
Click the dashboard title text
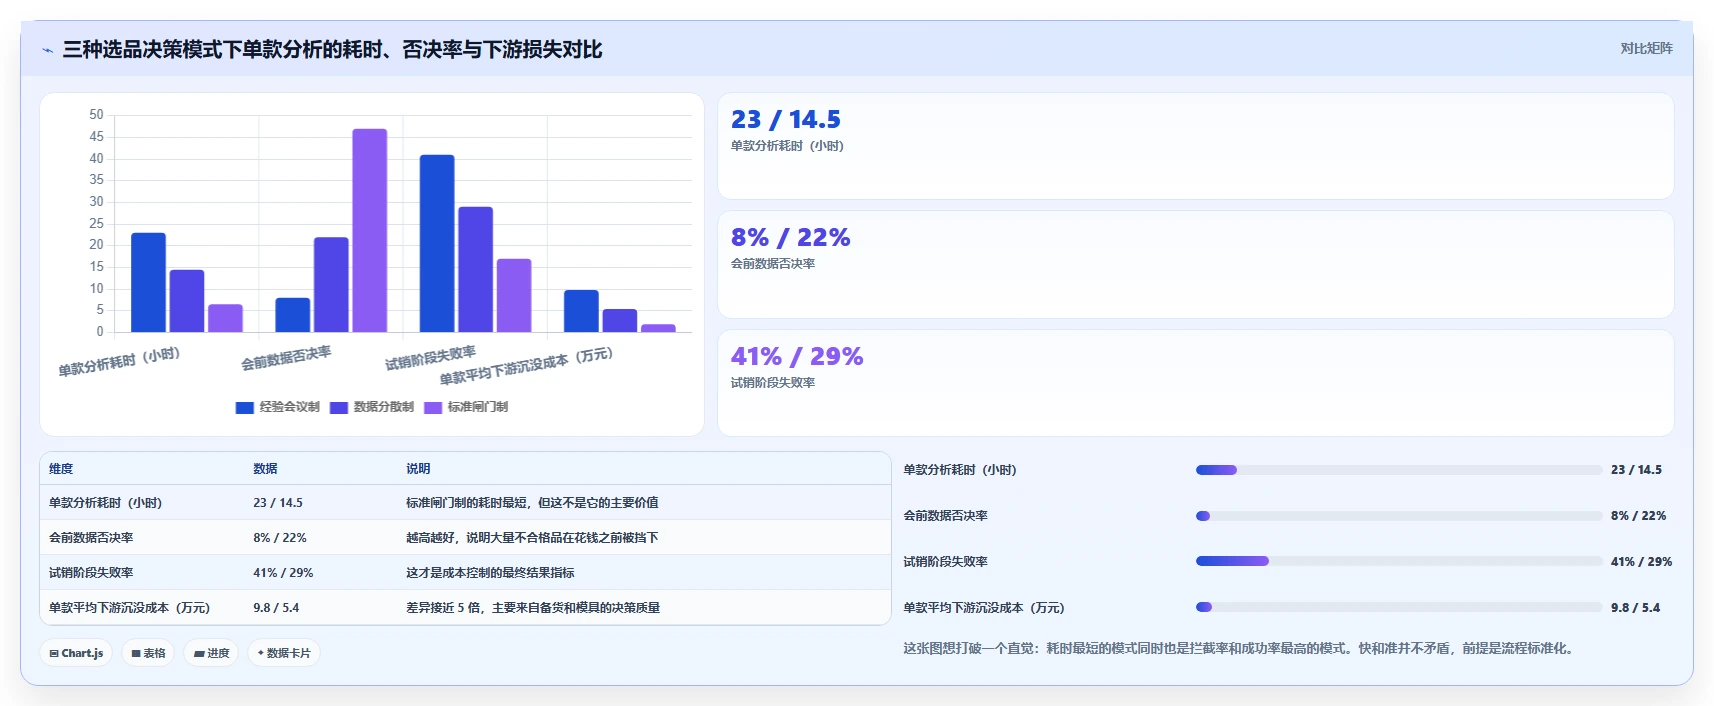[x=332, y=50]
